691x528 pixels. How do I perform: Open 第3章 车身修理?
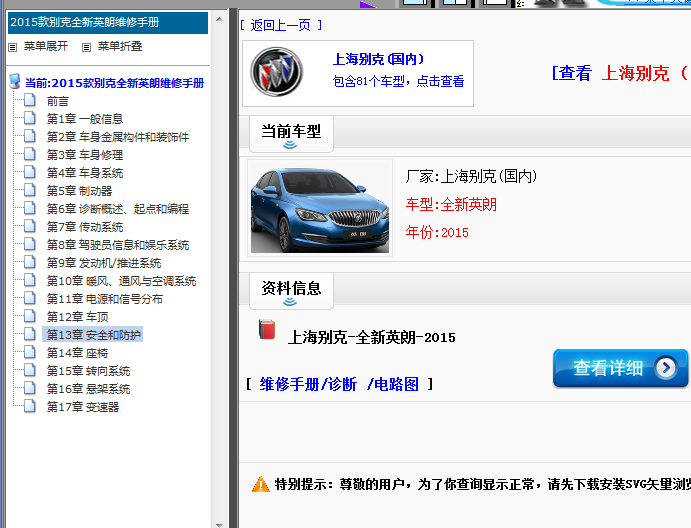click(85, 155)
